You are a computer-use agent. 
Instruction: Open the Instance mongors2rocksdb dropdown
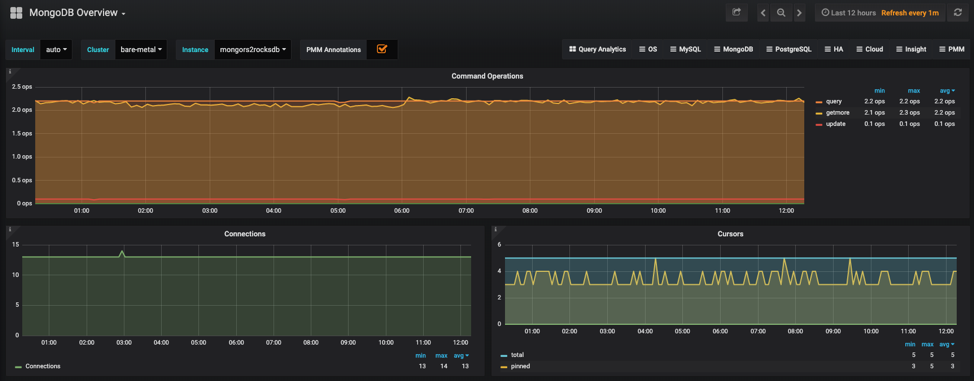coord(253,49)
